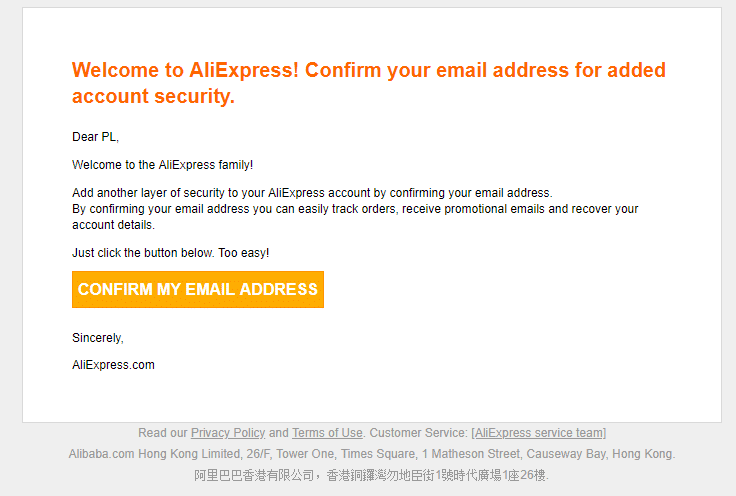Contact the AliExpress service team link
This screenshot has height=496, width=736.
pos(539,433)
